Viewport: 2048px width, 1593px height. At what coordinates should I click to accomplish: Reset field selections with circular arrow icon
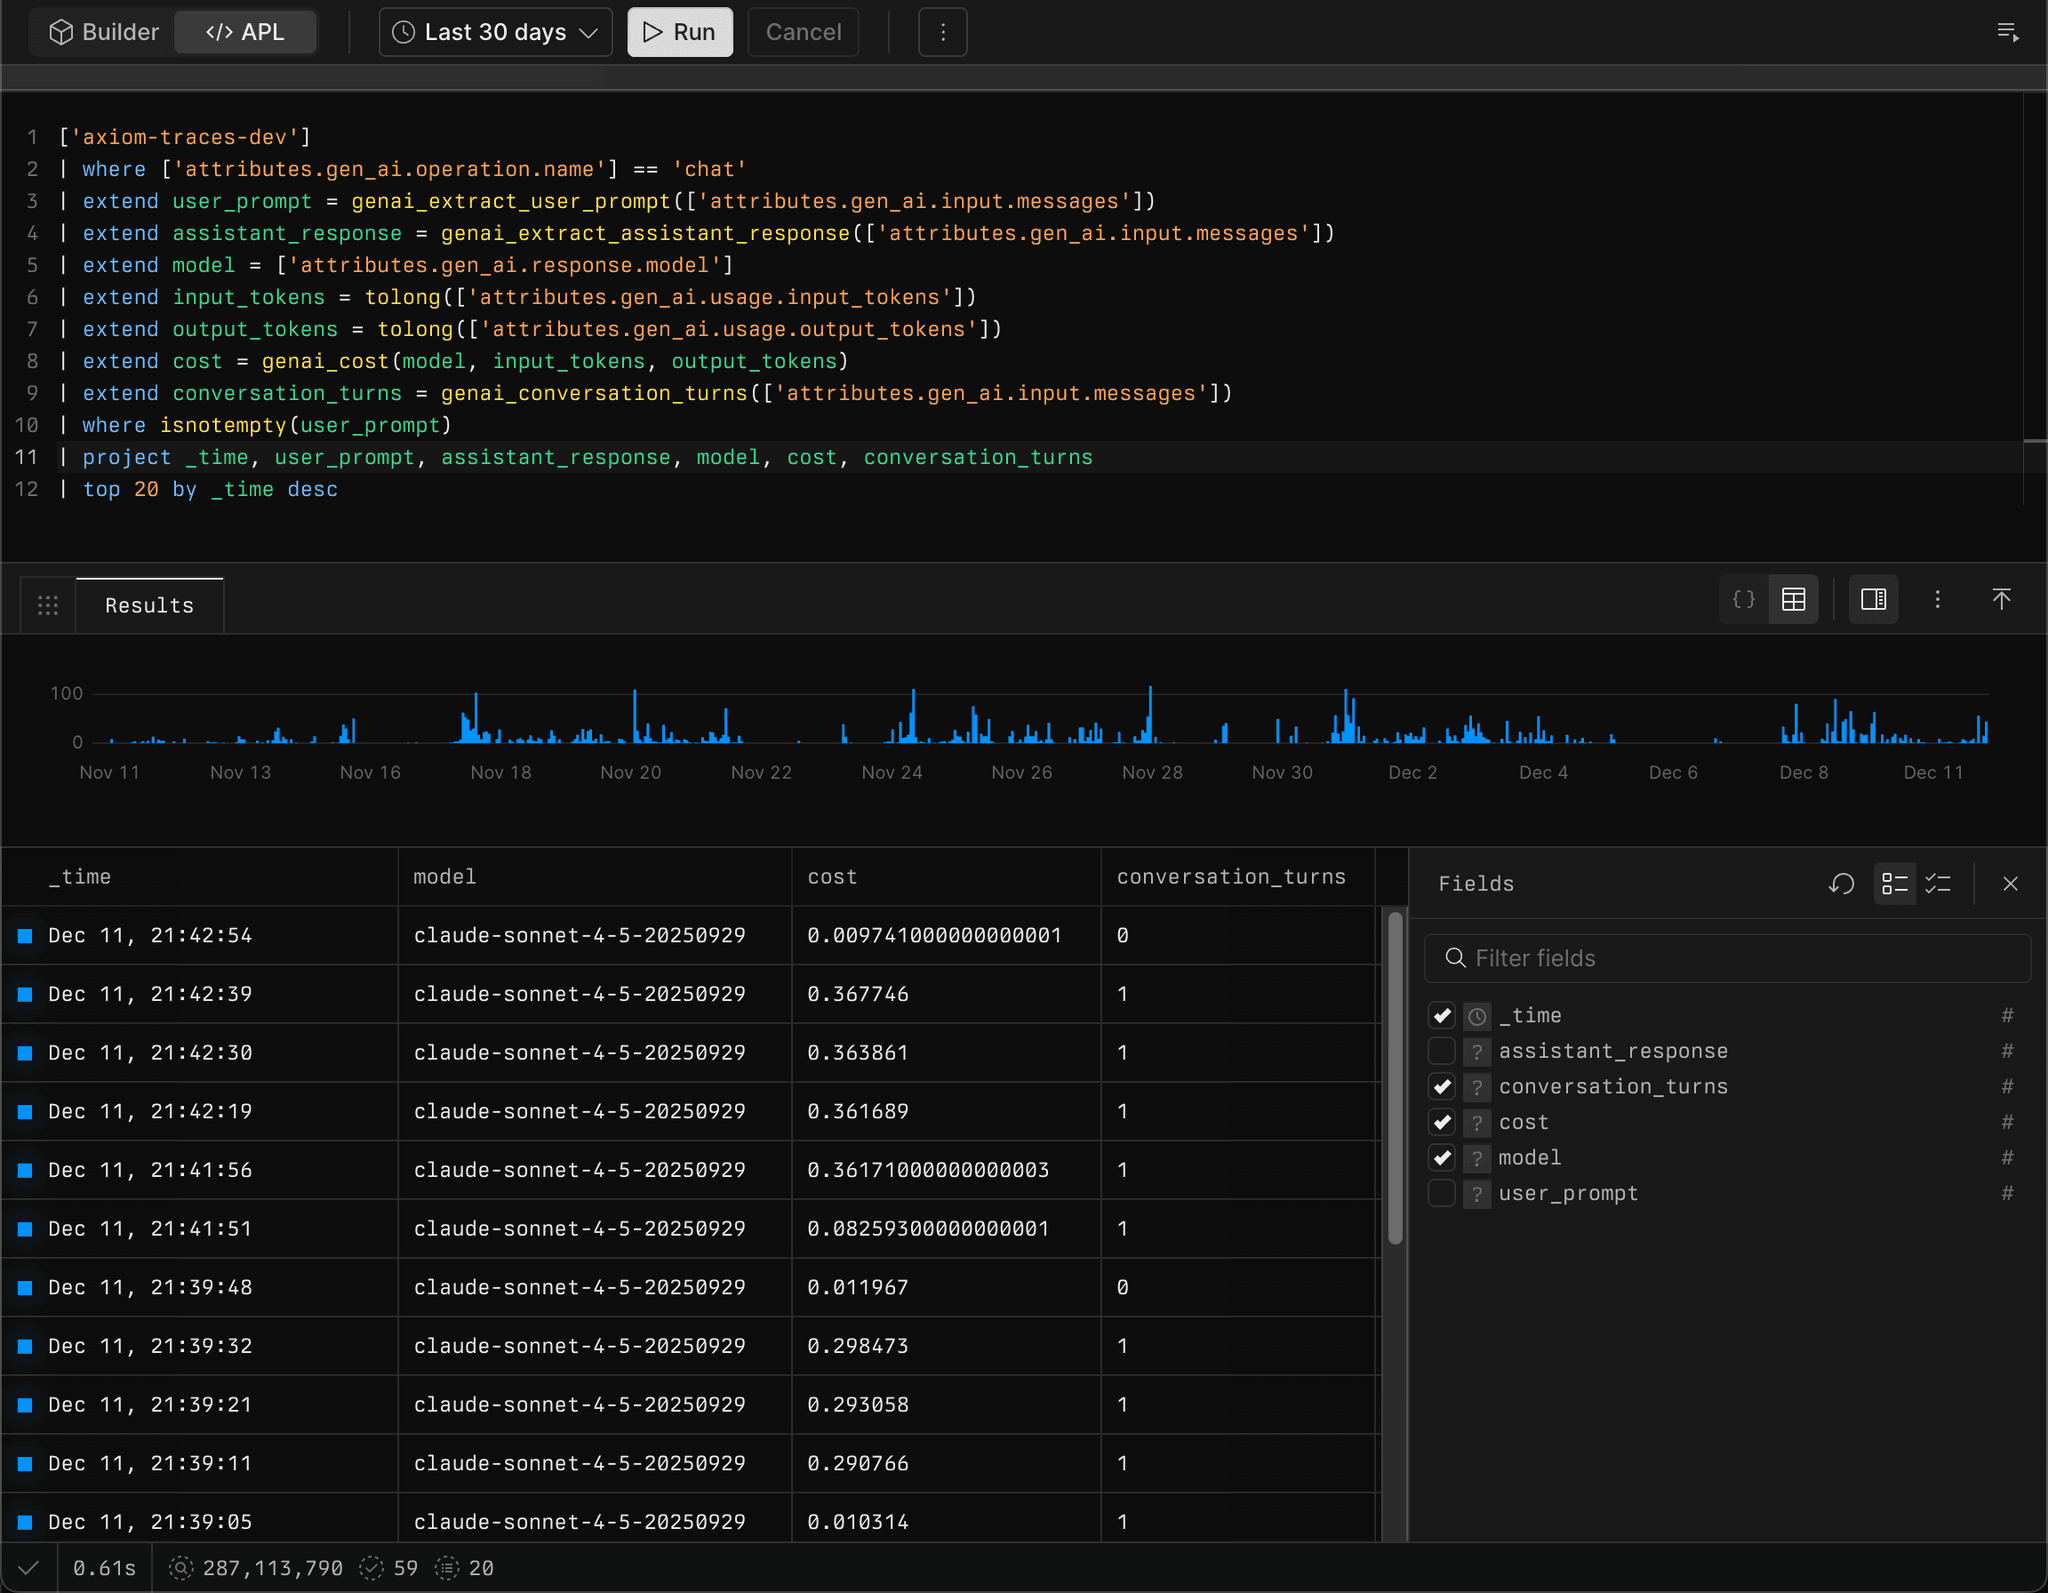(1841, 884)
